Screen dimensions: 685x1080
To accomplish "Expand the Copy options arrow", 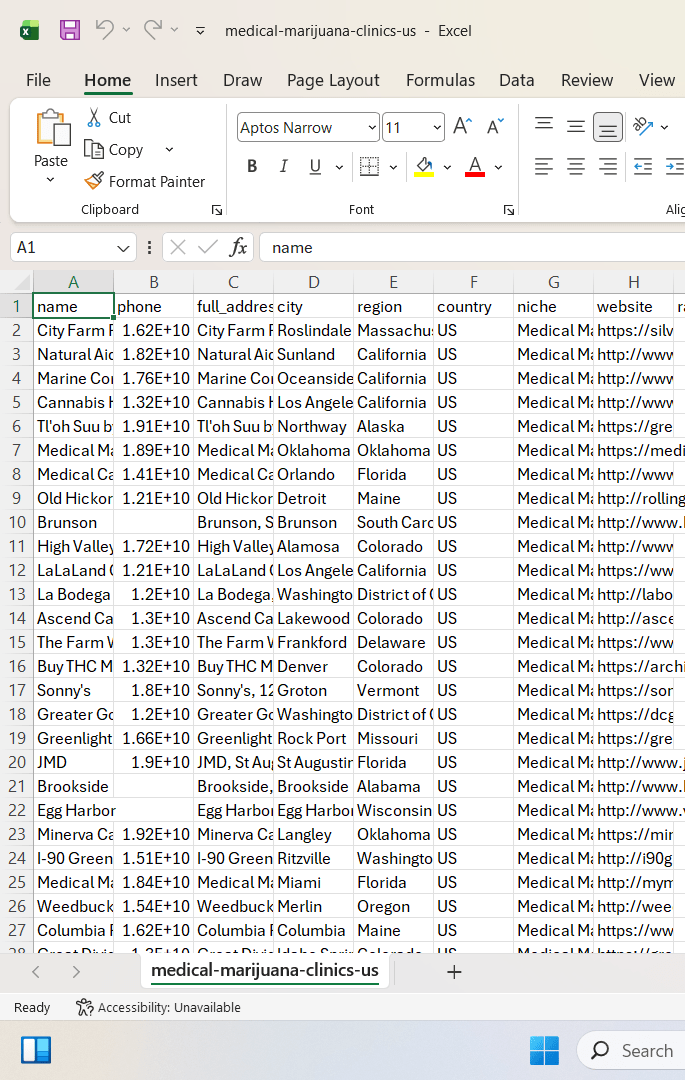I will click(x=169, y=149).
